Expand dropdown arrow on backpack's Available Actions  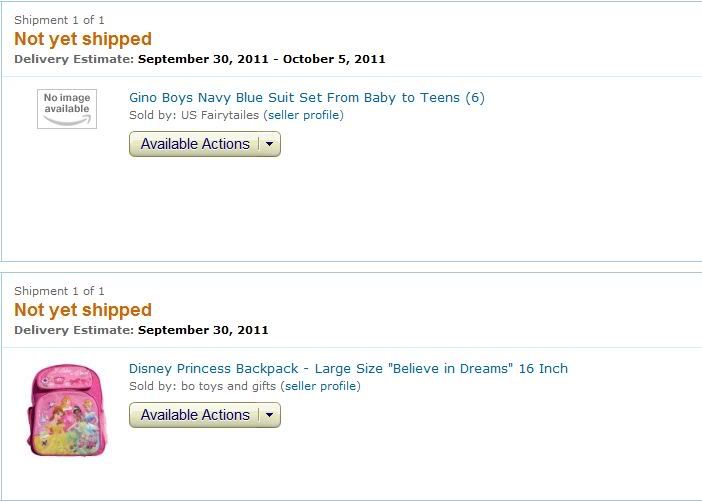270,415
